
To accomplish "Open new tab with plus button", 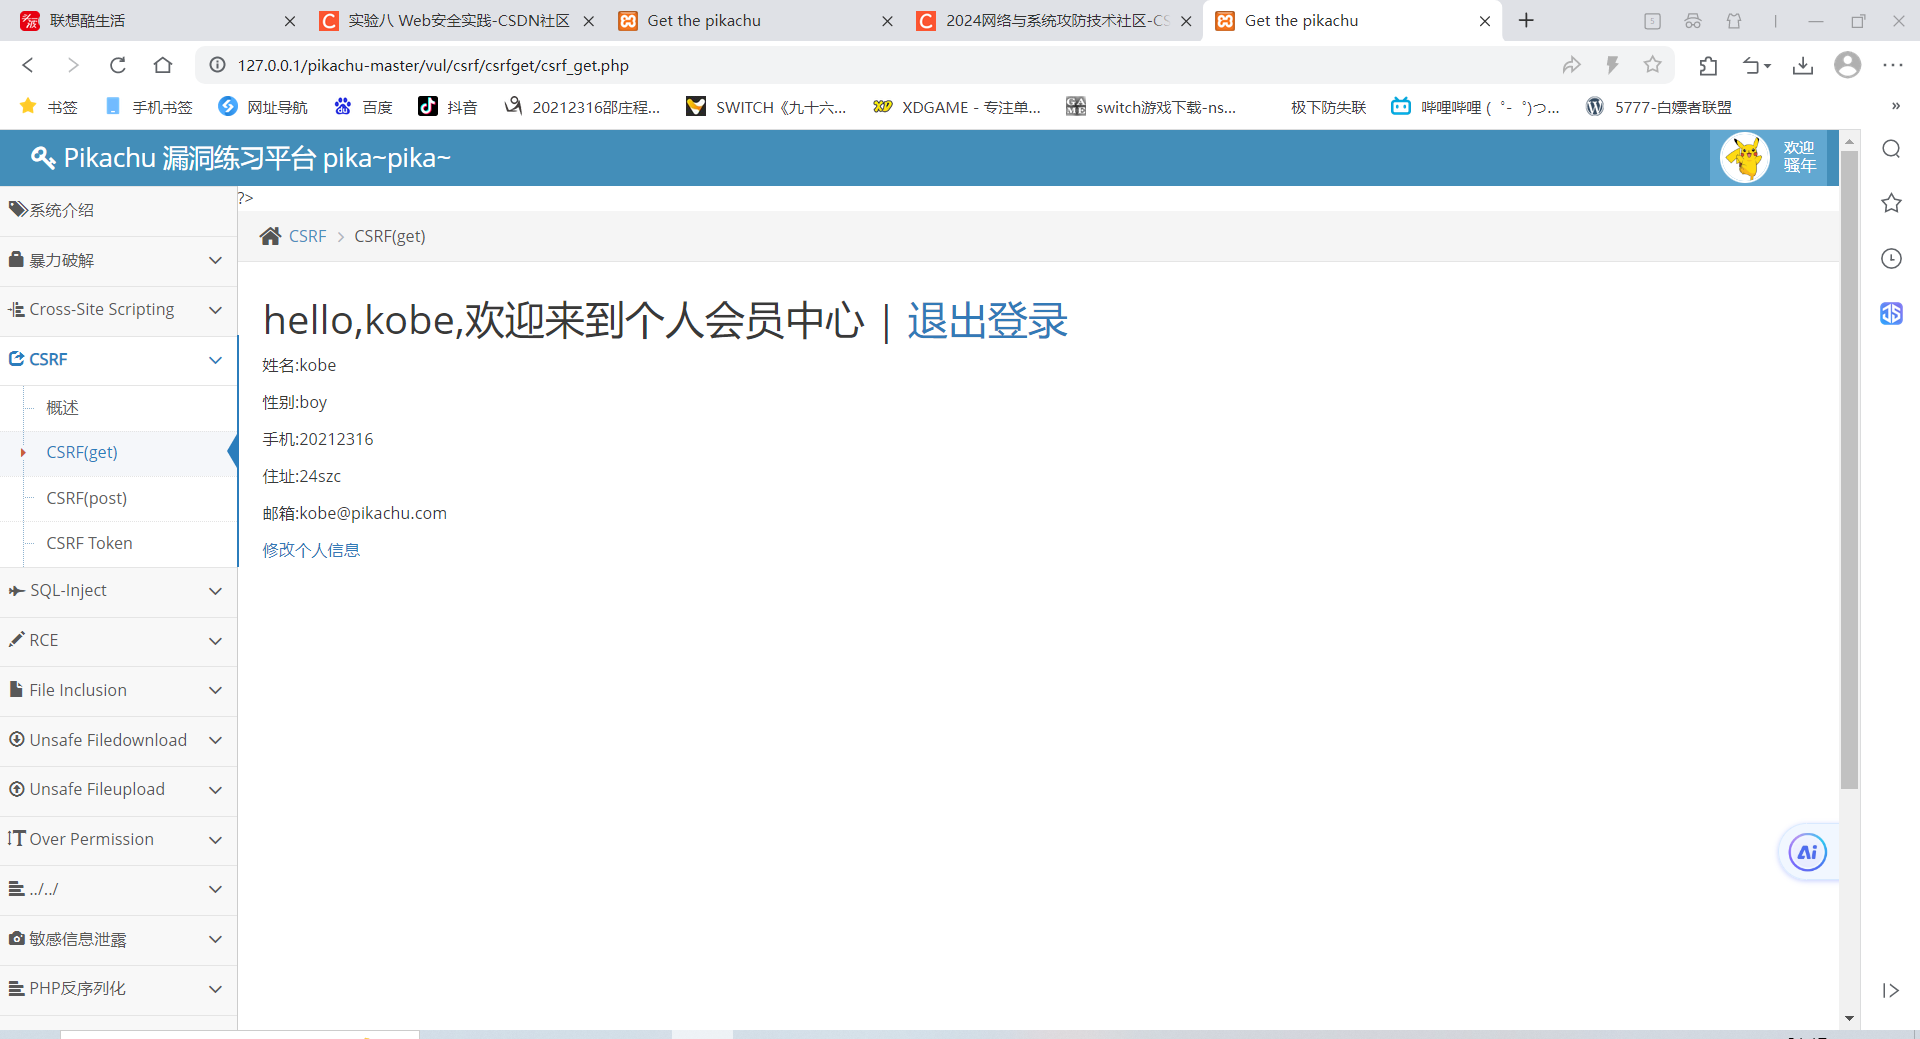I will (x=1526, y=20).
